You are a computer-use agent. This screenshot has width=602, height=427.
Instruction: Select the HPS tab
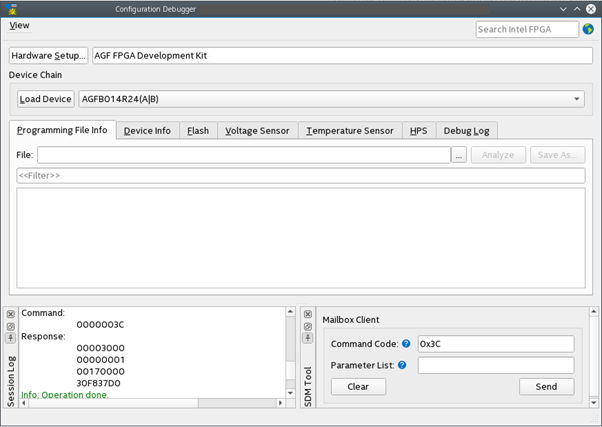(x=418, y=131)
